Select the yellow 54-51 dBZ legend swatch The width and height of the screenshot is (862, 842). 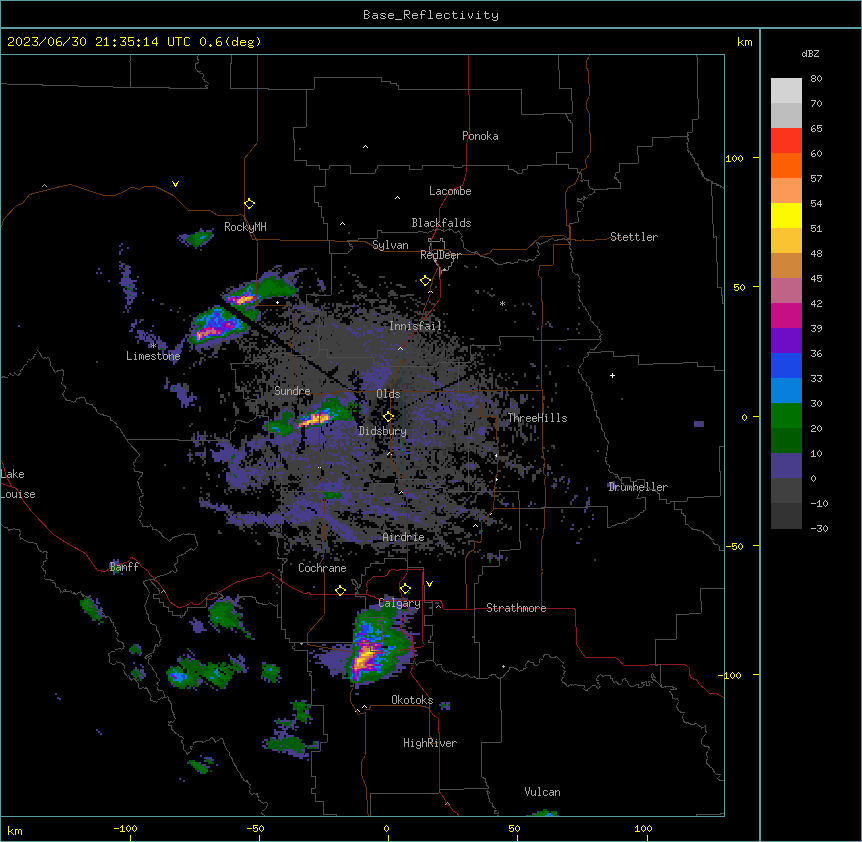(786, 216)
